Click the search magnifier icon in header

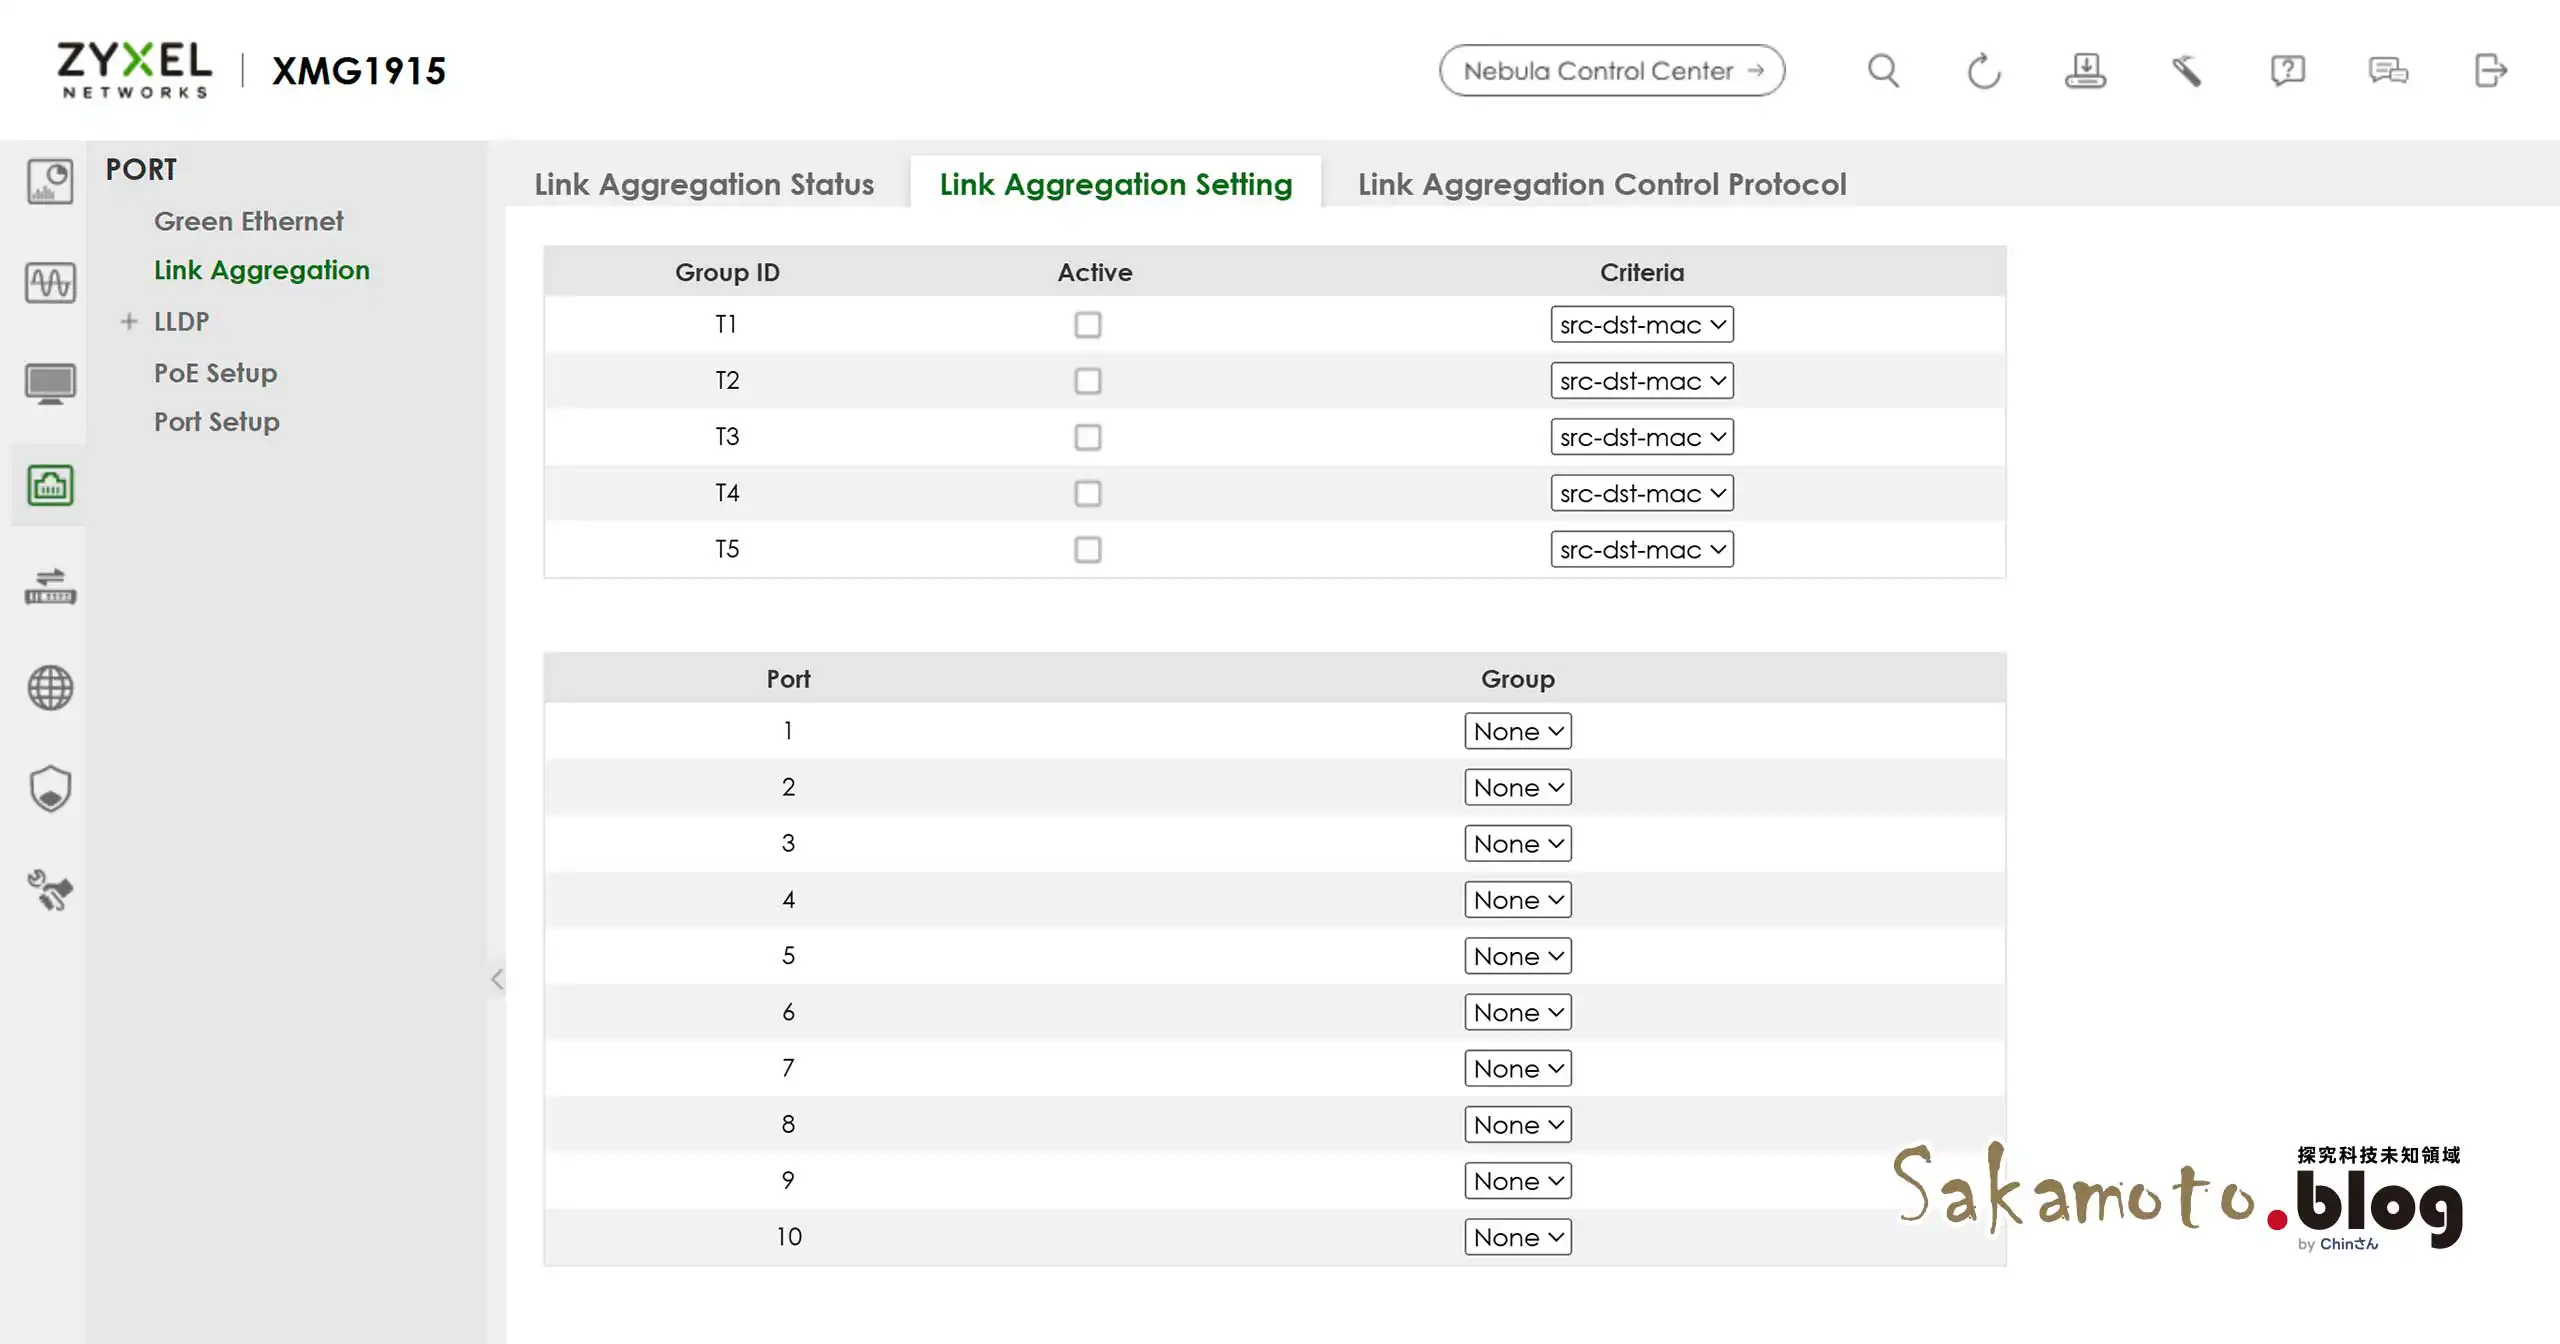tap(1883, 71)
